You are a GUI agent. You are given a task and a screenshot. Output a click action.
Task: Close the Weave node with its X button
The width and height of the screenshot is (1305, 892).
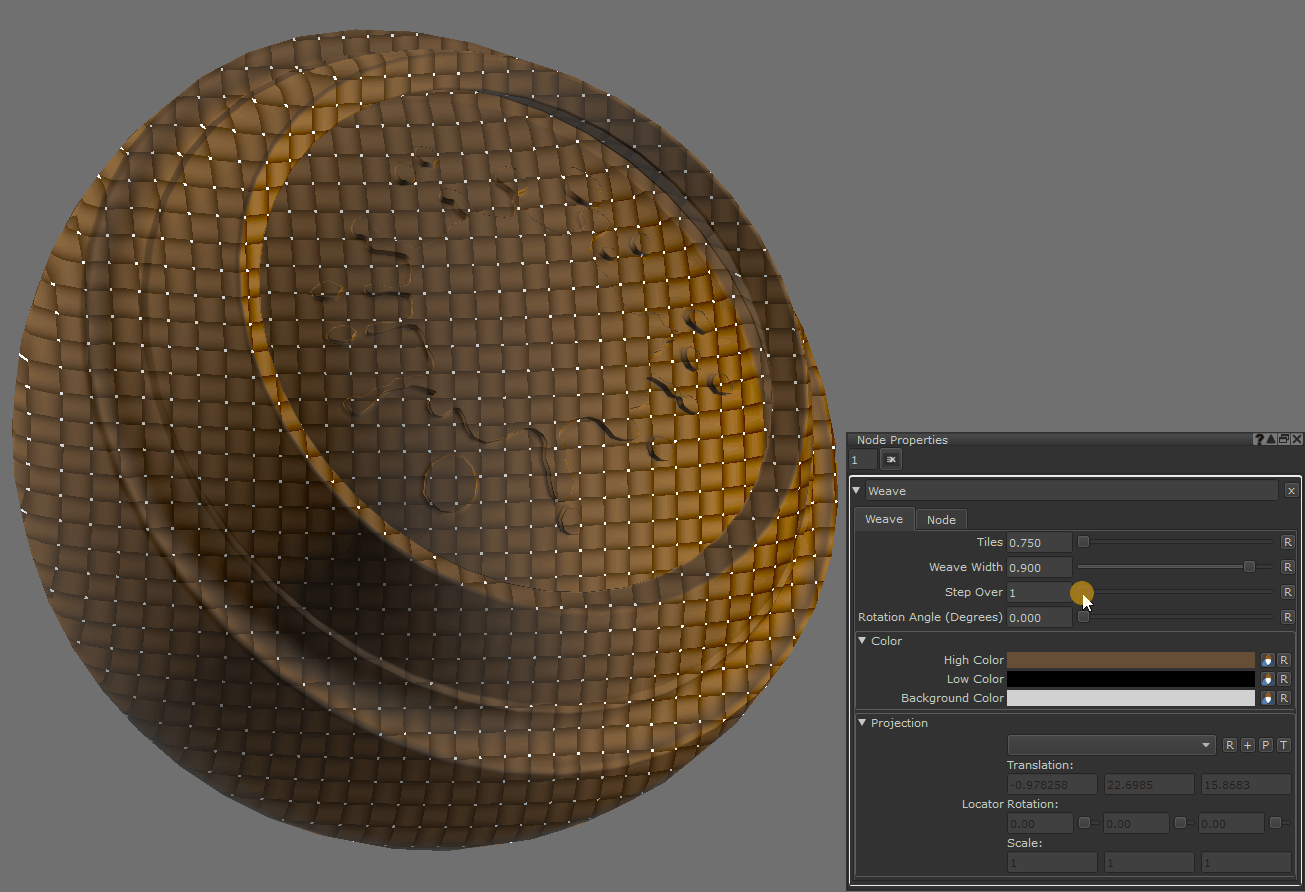pyautogui.click(x=1290, y=491)
